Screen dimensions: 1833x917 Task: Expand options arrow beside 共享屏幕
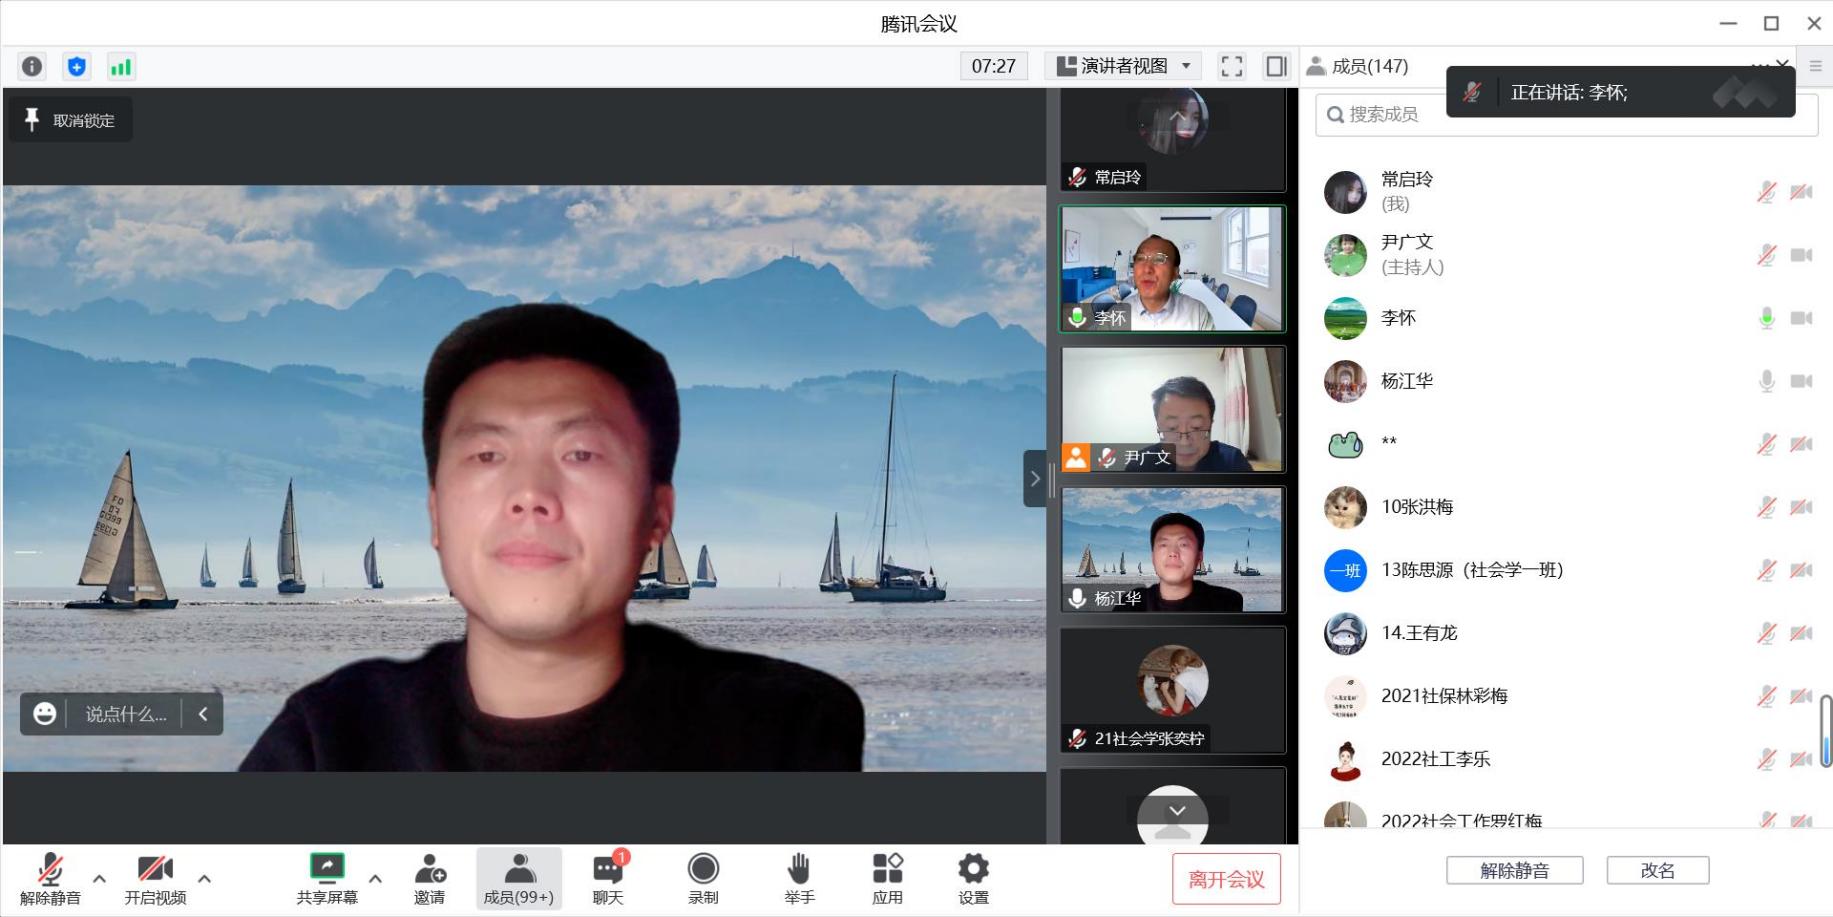(375, 879)
